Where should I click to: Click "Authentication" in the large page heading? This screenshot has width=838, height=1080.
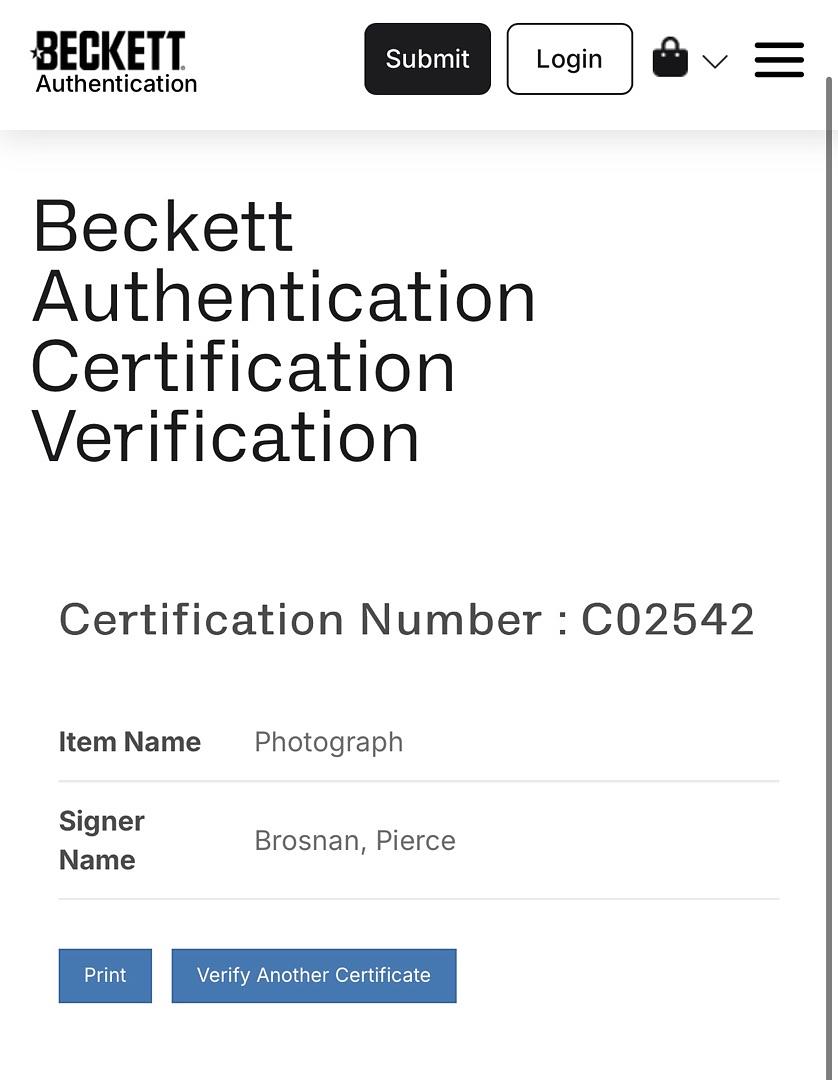tap(284, 297)
